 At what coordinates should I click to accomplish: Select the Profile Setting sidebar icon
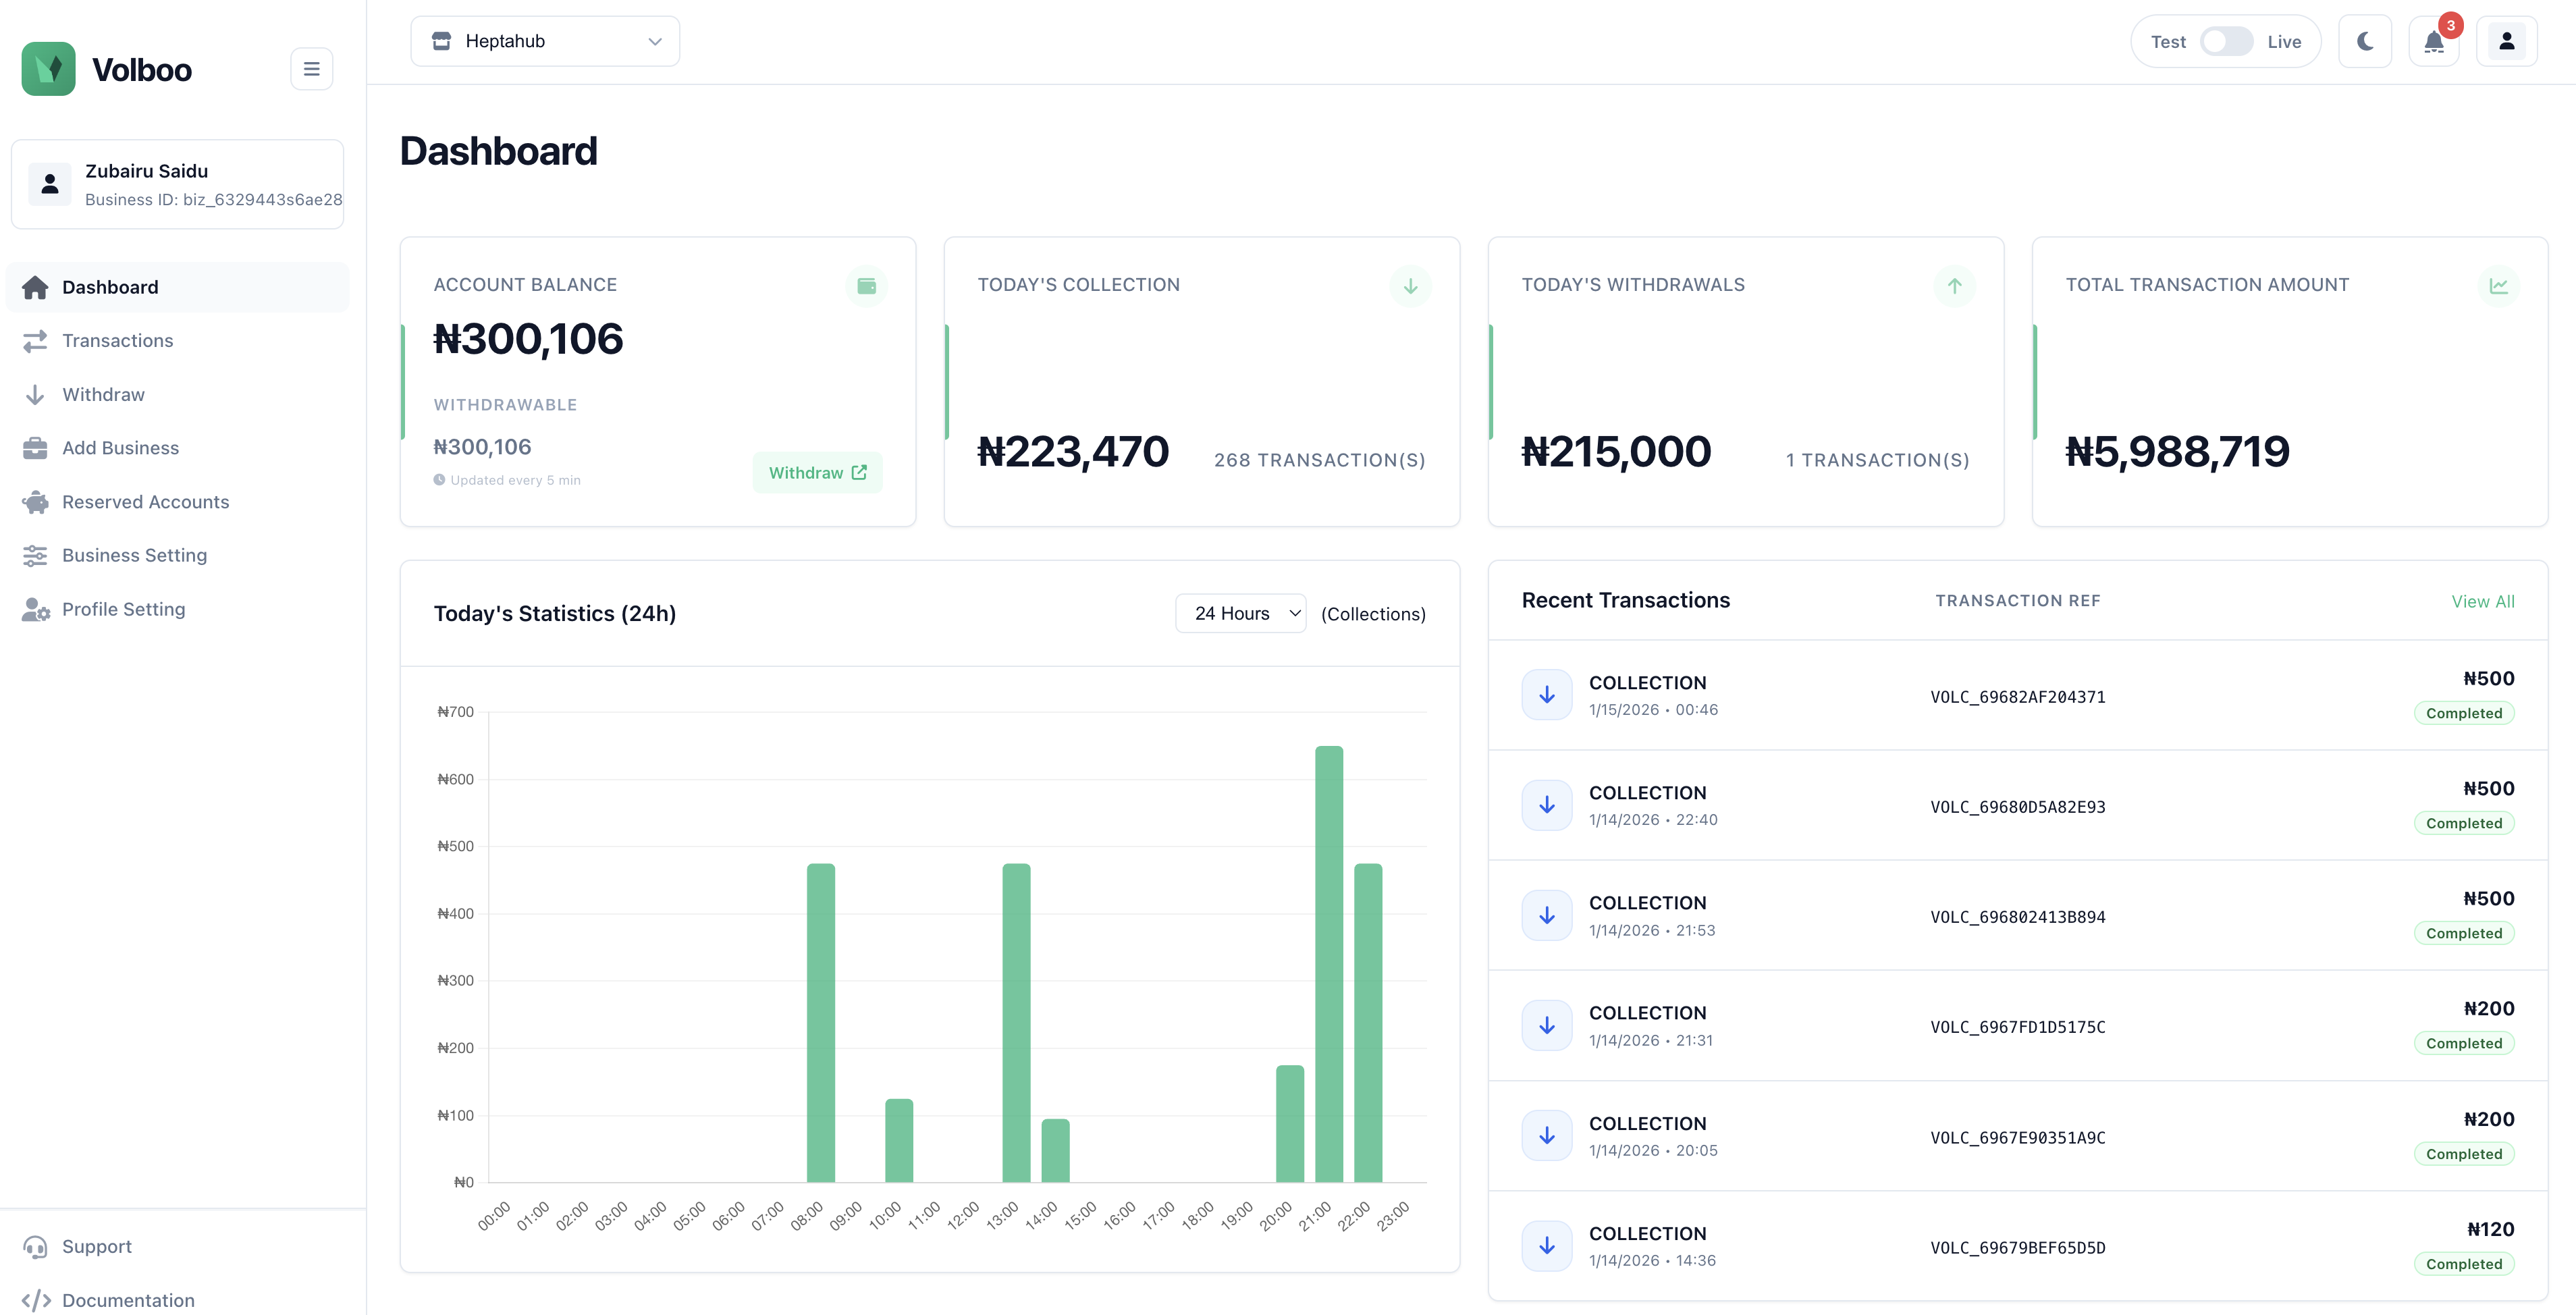(x=36, y=609)
